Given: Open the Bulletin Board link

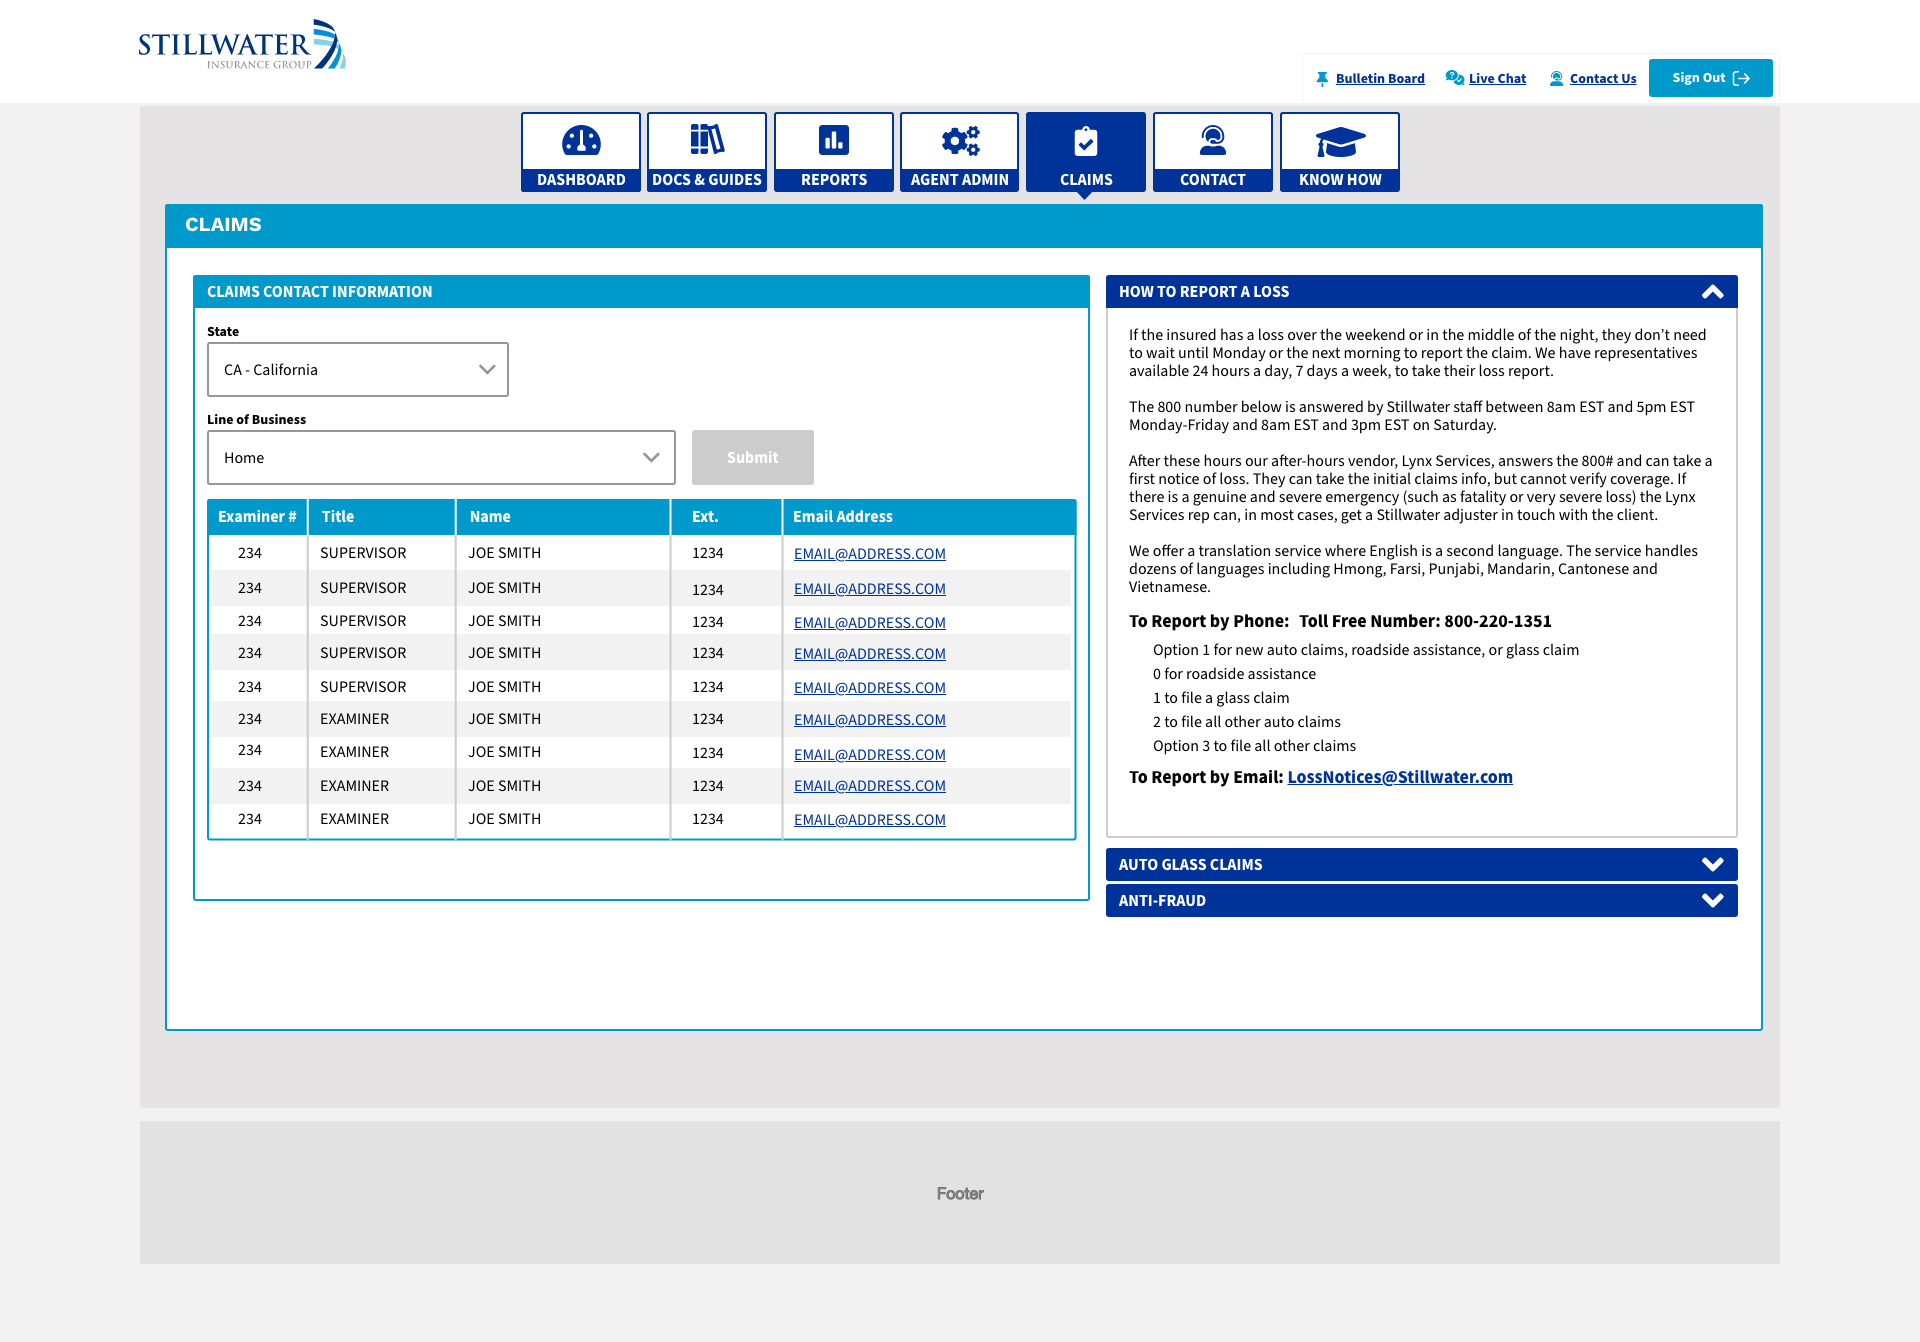Looking at the screenshot, I should 1380,79.
